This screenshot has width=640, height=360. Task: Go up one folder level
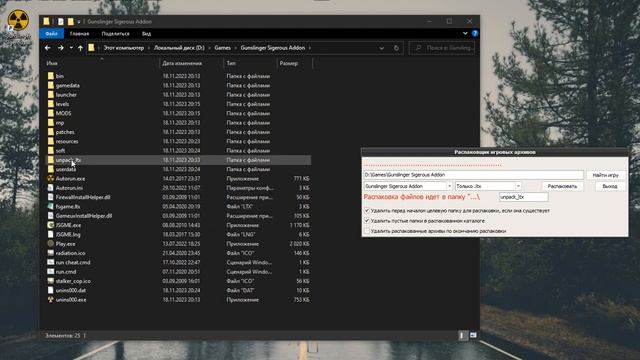tap(80, 48)
